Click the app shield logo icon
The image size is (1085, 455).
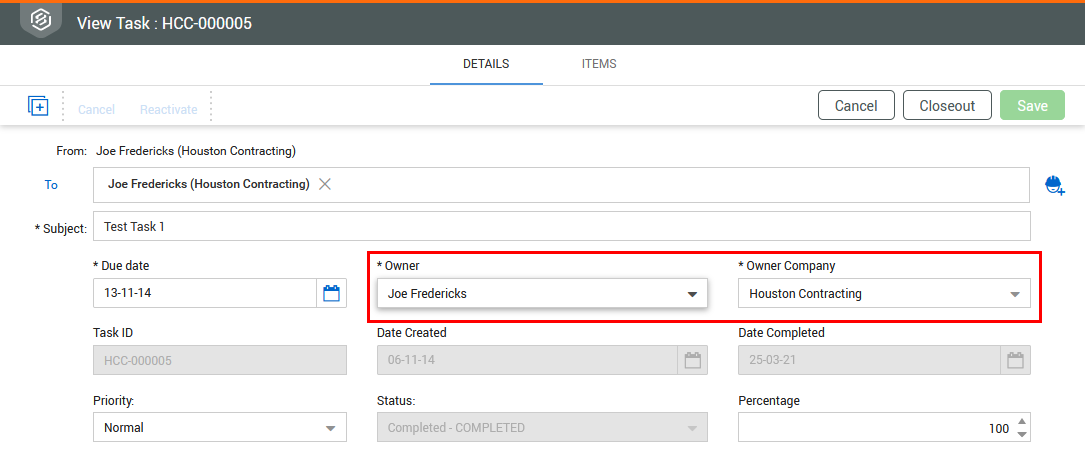pyautogui.click(x=41, y=21)
